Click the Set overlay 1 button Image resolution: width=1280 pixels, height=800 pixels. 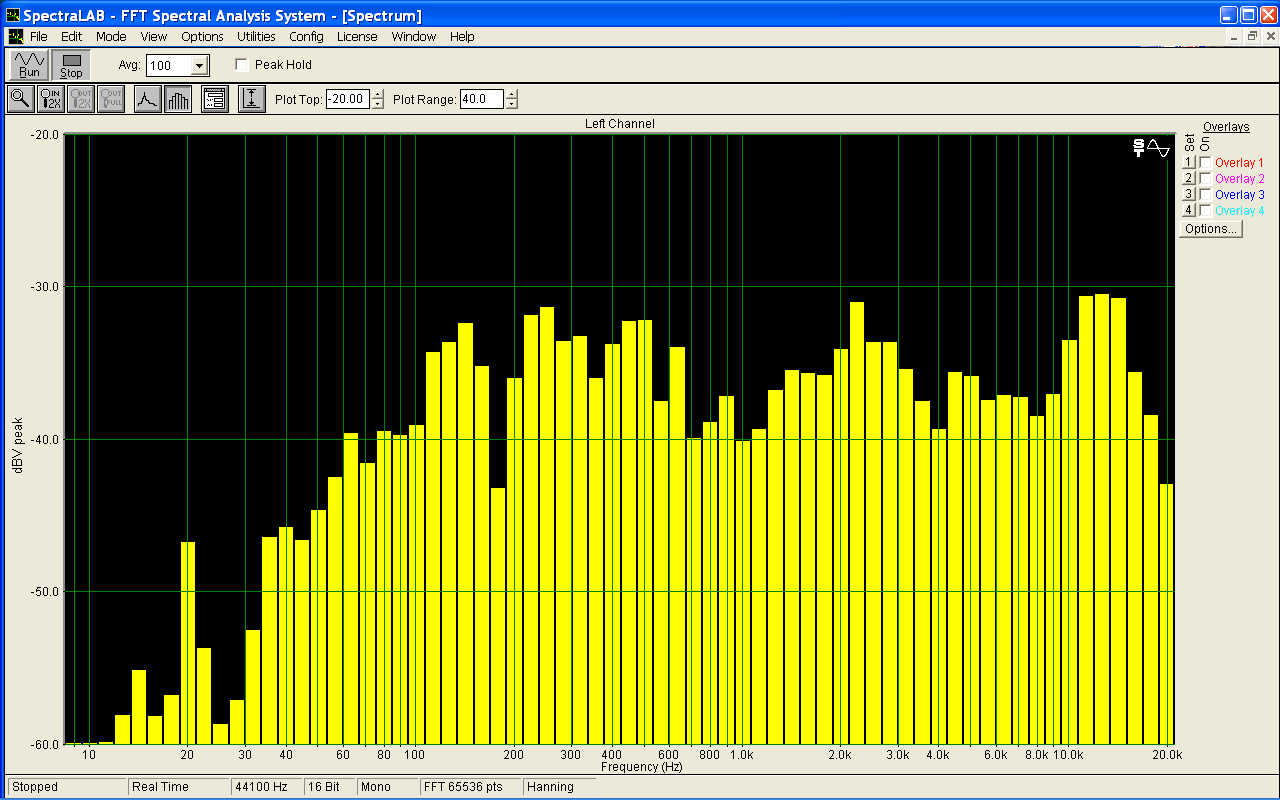[1189, 163]
